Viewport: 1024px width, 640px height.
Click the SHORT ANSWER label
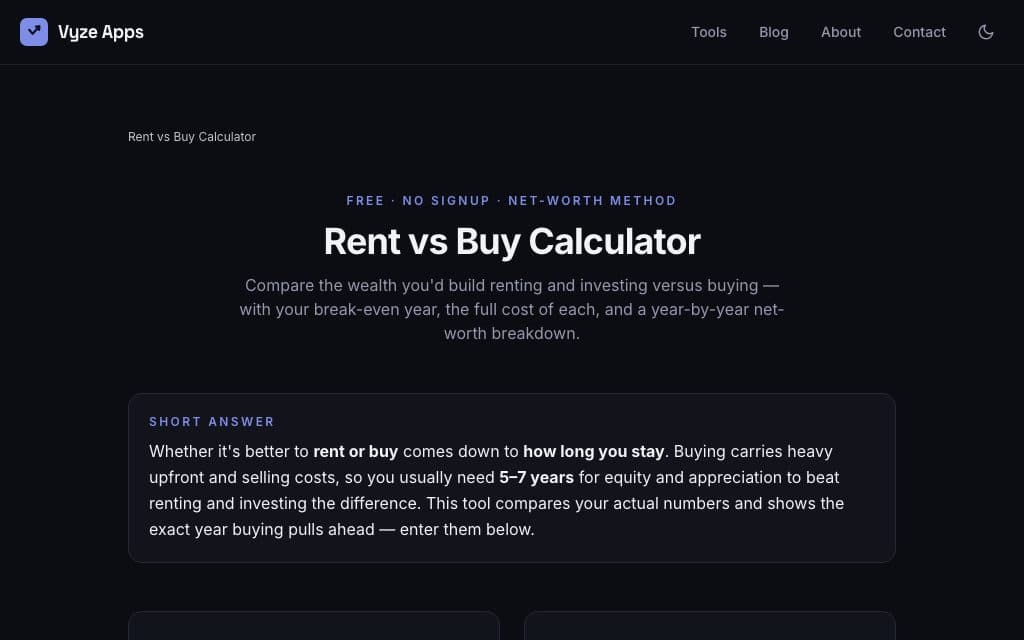tap(212, 421)
